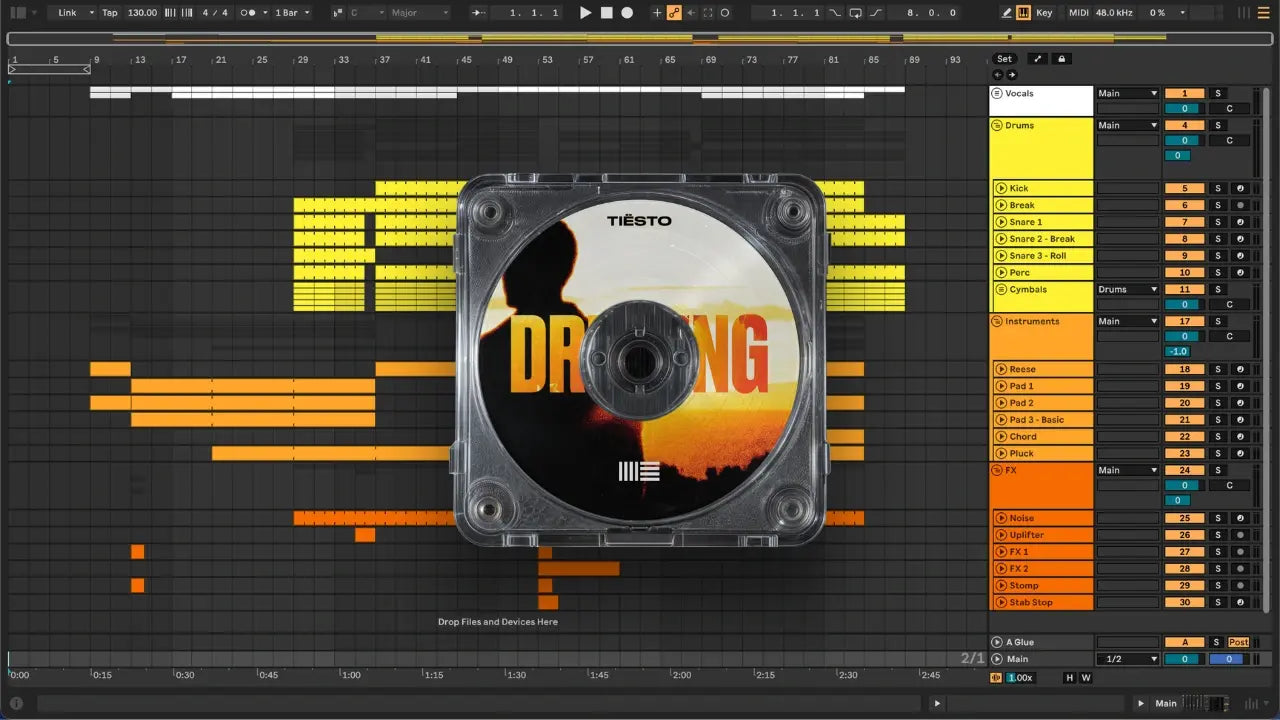Screen dimensions: 1280x720
Task: Open the metronome settings dropdown arrow
Action: pyautogui.click(x=264, y=13)
